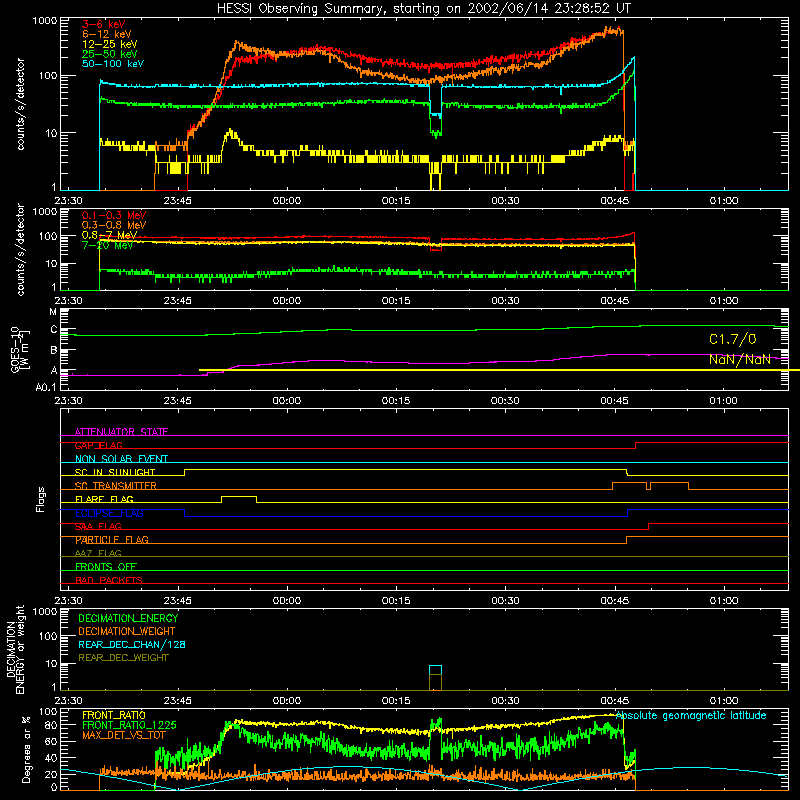Click the GOES-10 y-axis title
Viewport: 800px width, 800px height.
(x=20, y=349)
